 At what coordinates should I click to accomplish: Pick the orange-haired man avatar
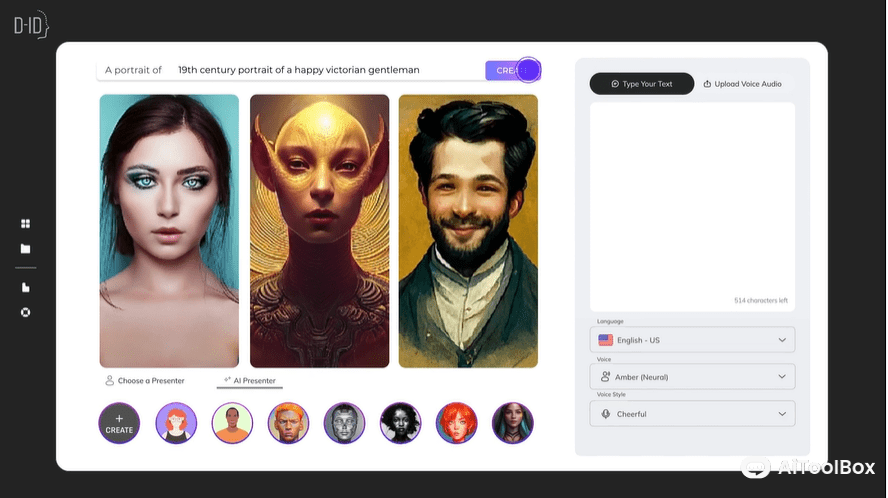coord(288,423)
